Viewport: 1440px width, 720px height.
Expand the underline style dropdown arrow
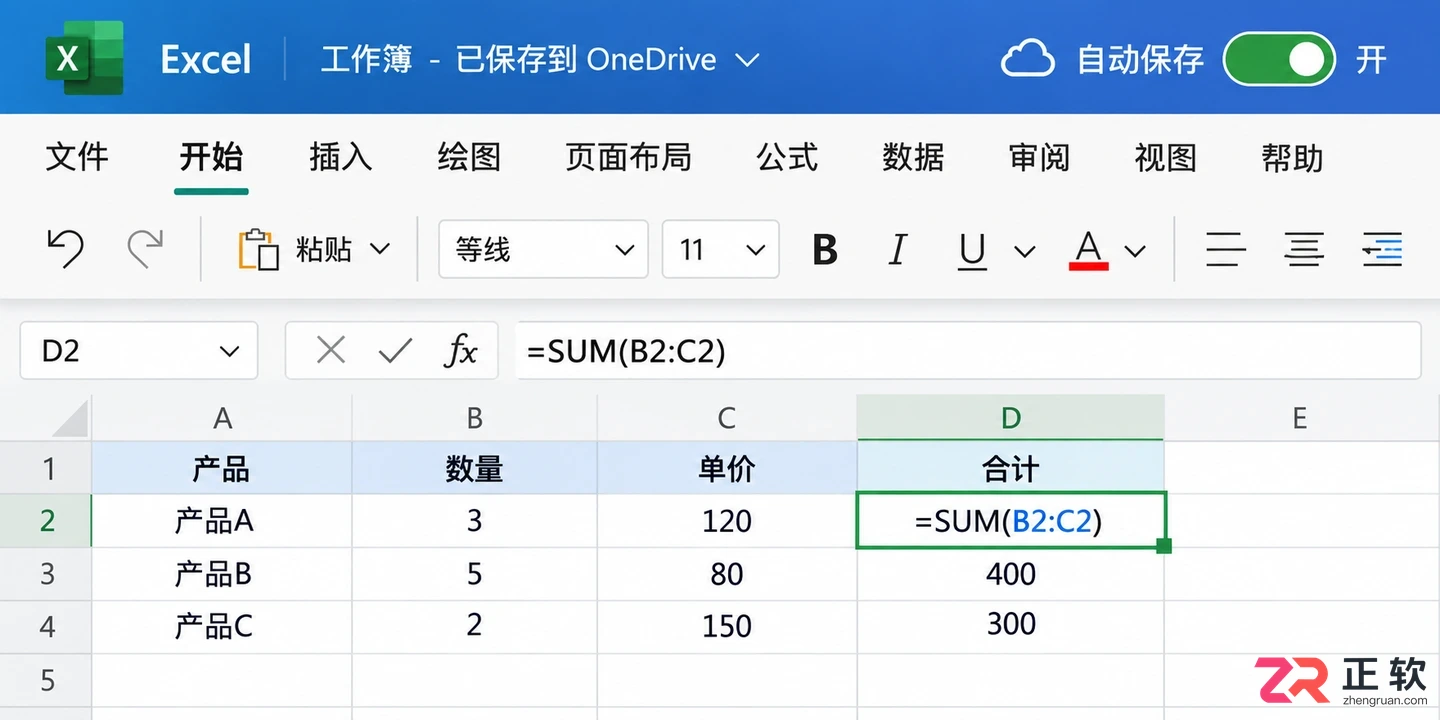pos(1025,250)
